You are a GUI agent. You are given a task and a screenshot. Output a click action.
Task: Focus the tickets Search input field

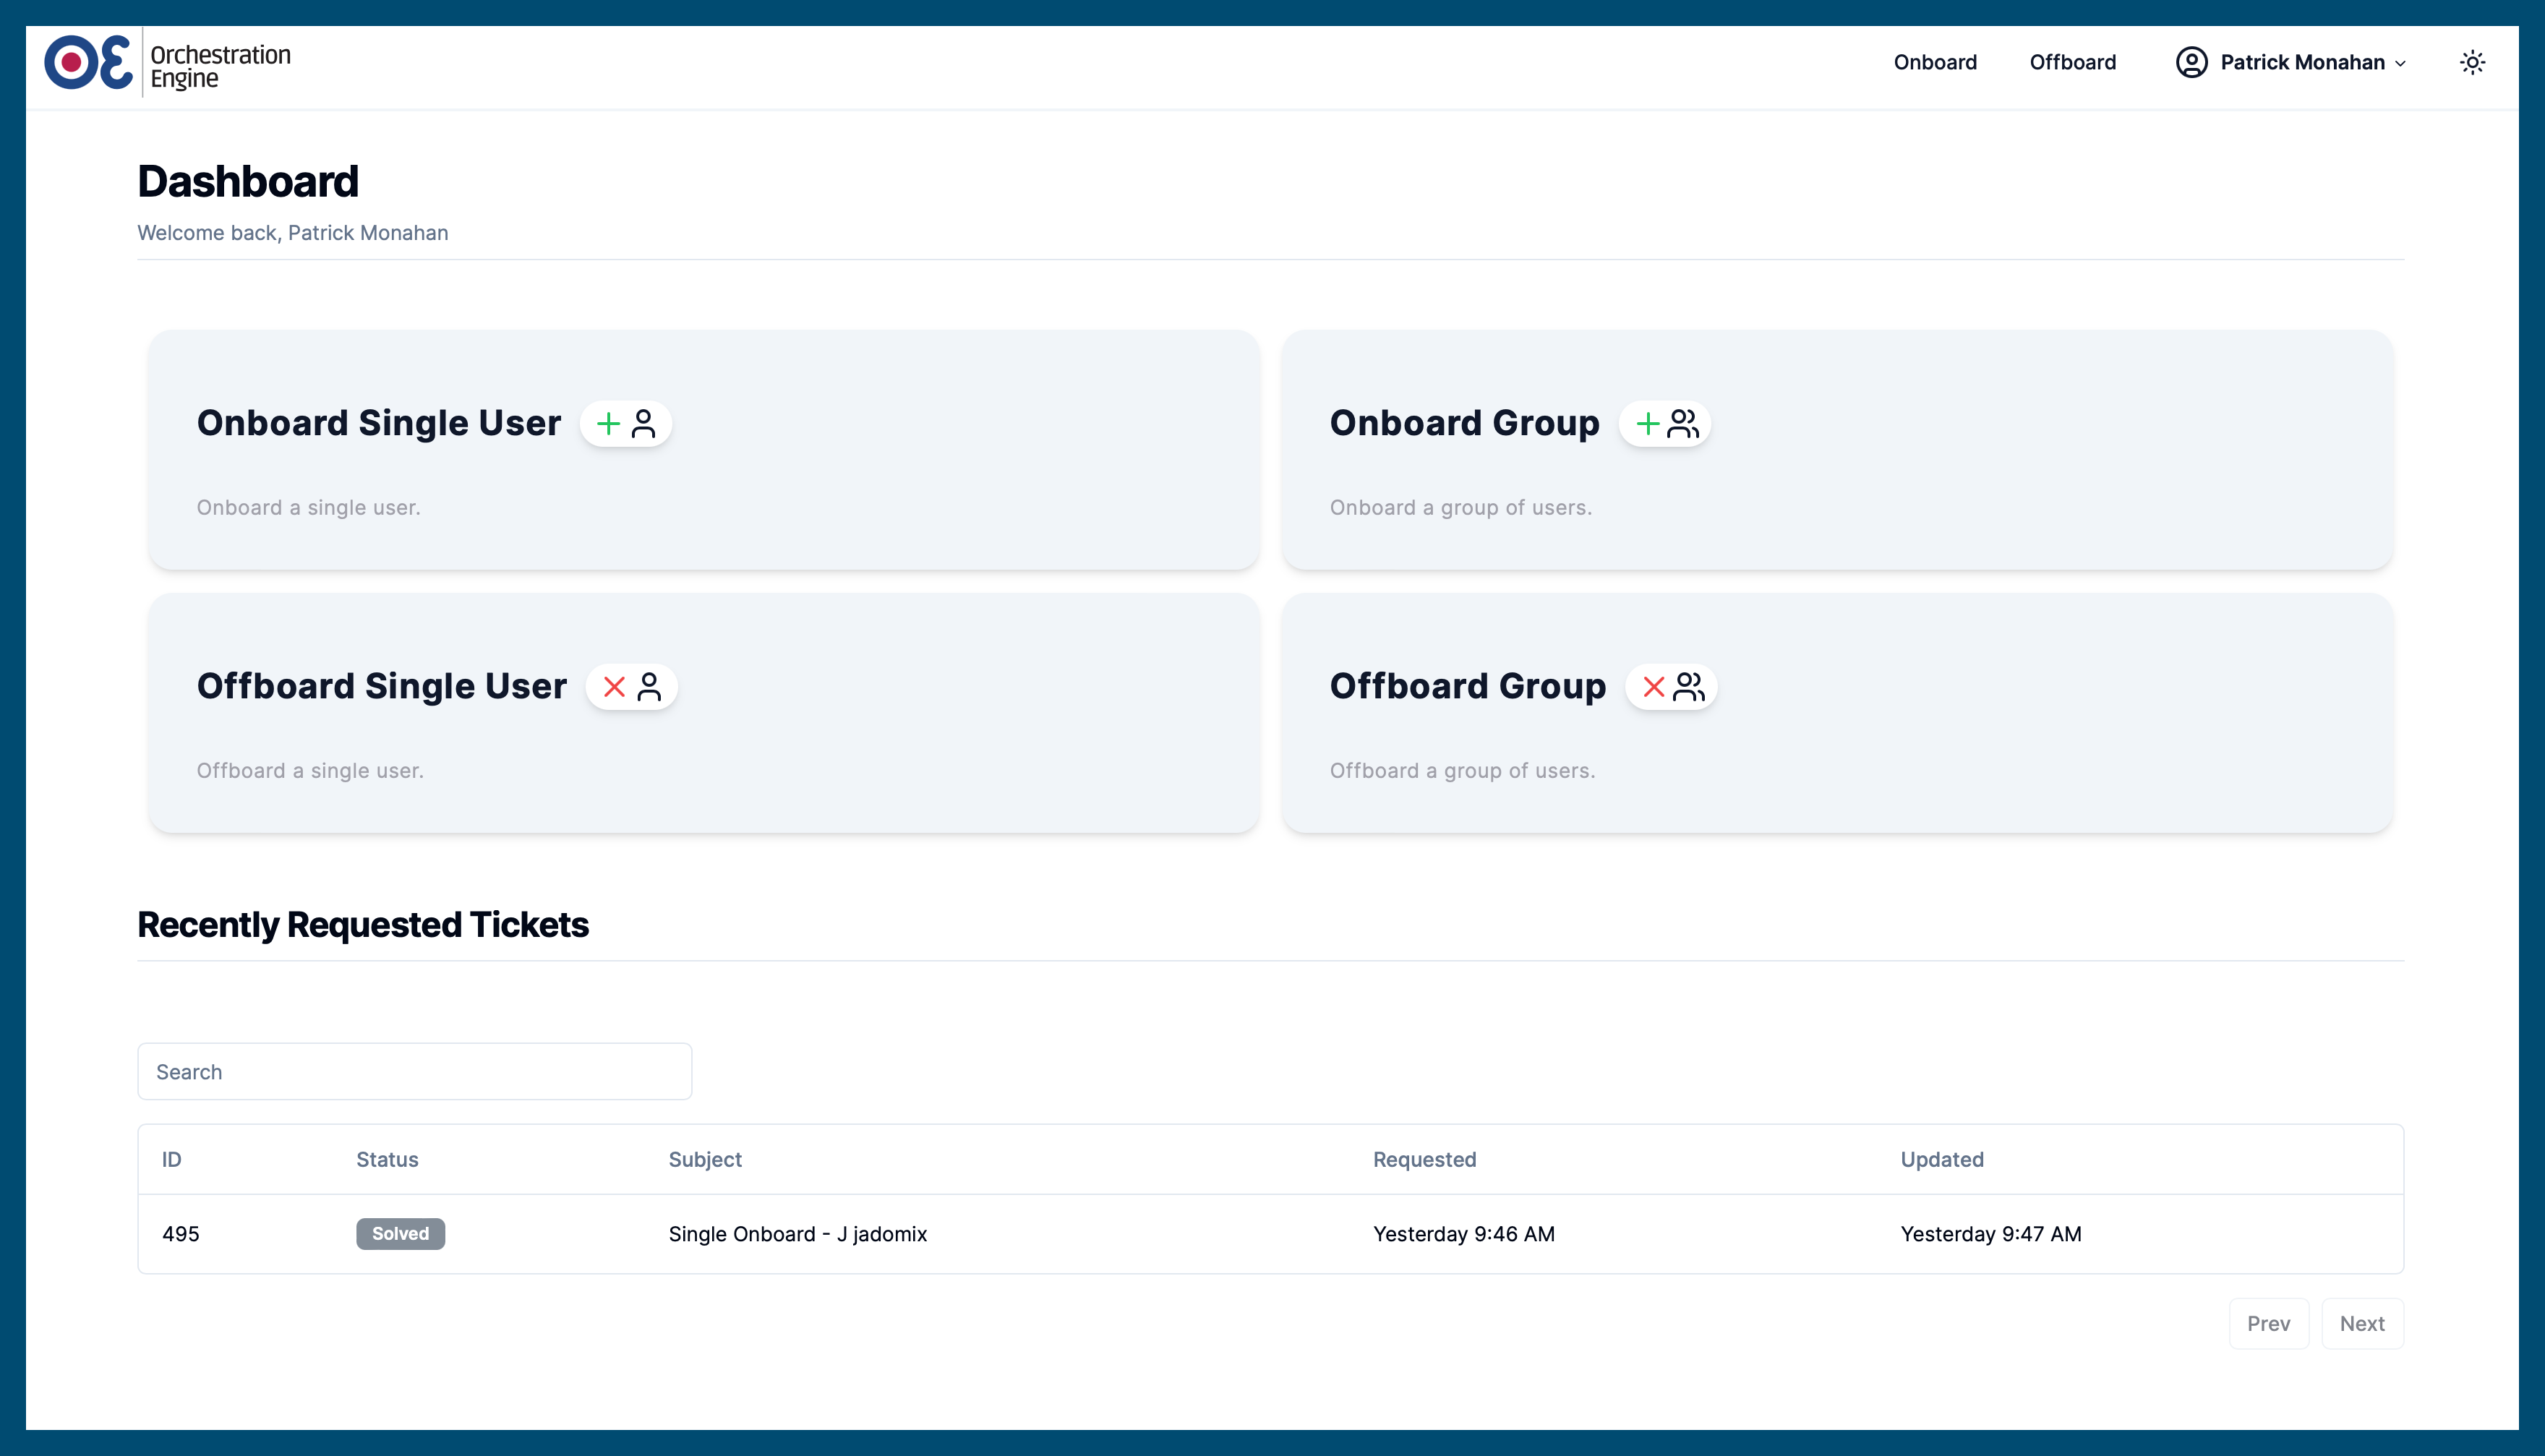414,1071
